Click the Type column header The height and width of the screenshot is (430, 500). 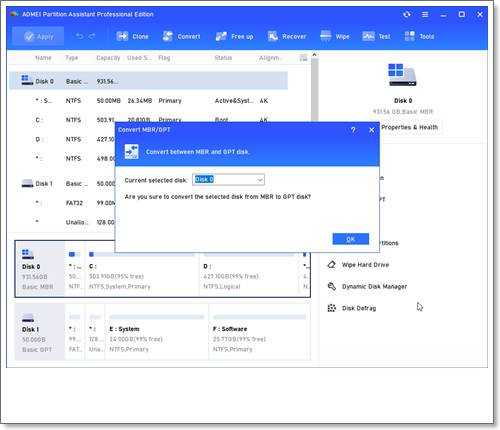(72, 58)
